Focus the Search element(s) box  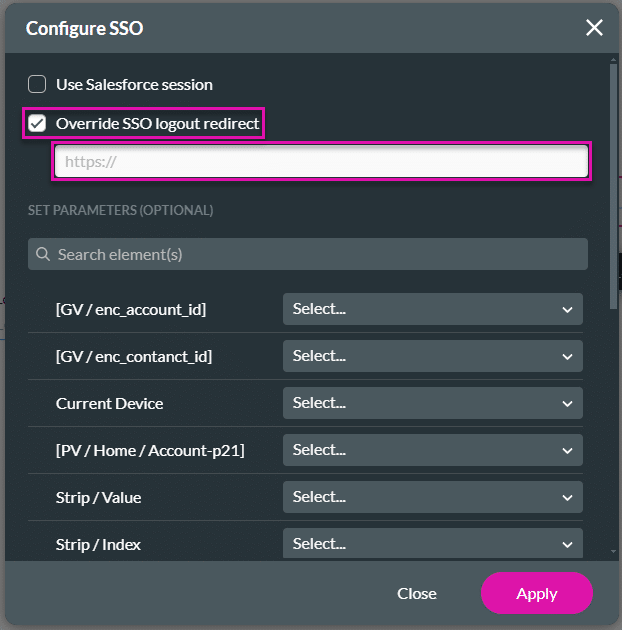point(308,254)
